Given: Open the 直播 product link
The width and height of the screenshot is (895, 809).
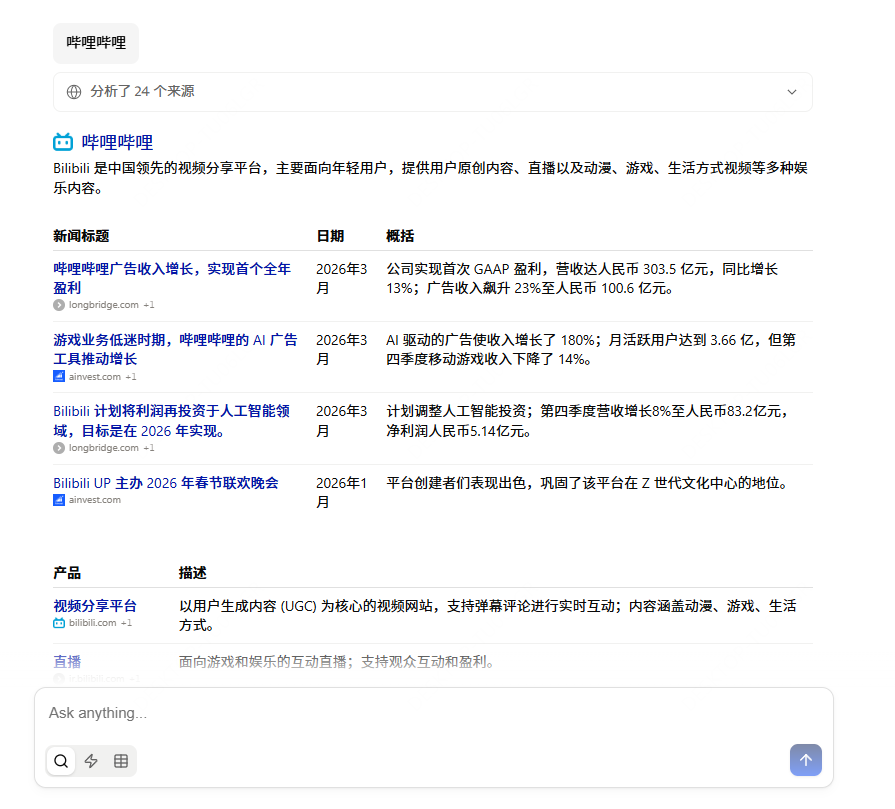Looking at the screenshot, I should pos(67,661).
